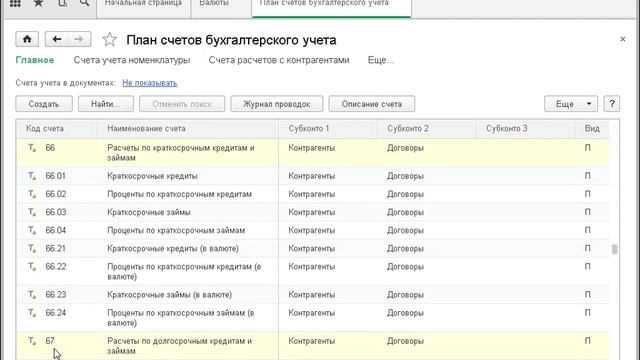Open favorites star in top bar

coord(38,3)
